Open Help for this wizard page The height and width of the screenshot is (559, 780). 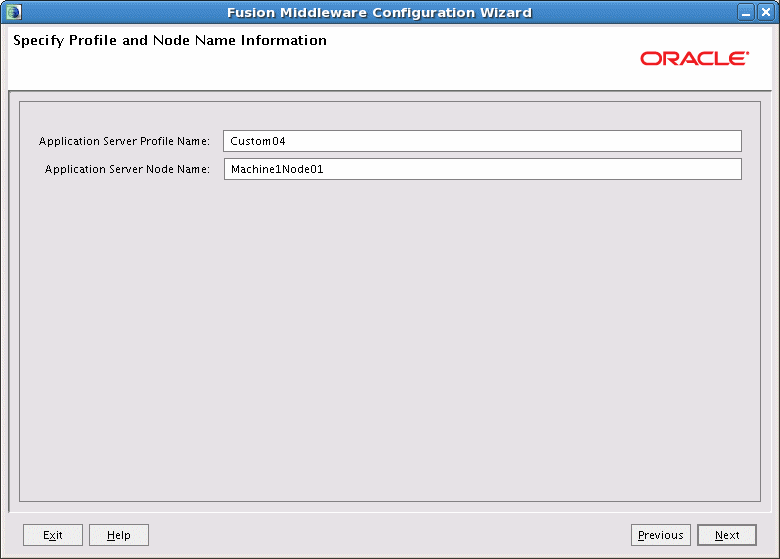coord(119,535)
